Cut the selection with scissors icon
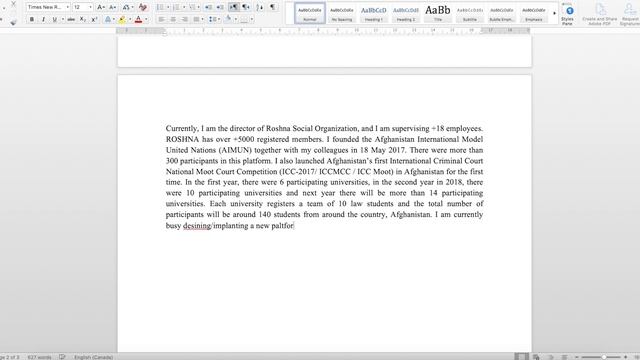The image size is (640, 360). [x=13, y=4]
